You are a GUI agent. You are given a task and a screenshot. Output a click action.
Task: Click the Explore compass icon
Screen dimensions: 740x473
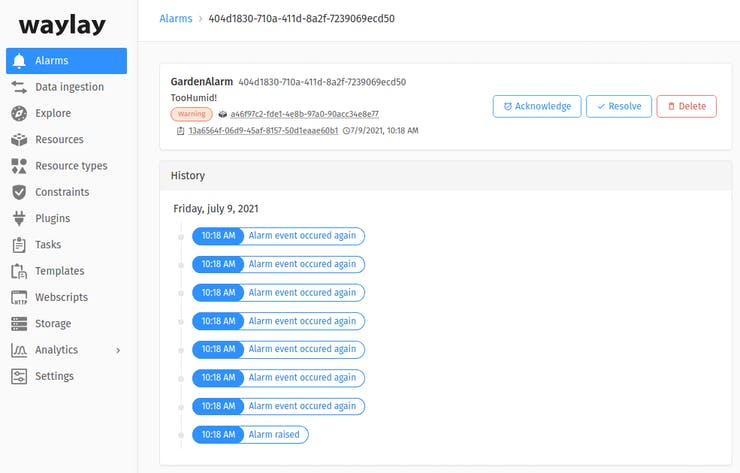pyautogui.click(x=19, y=113)
